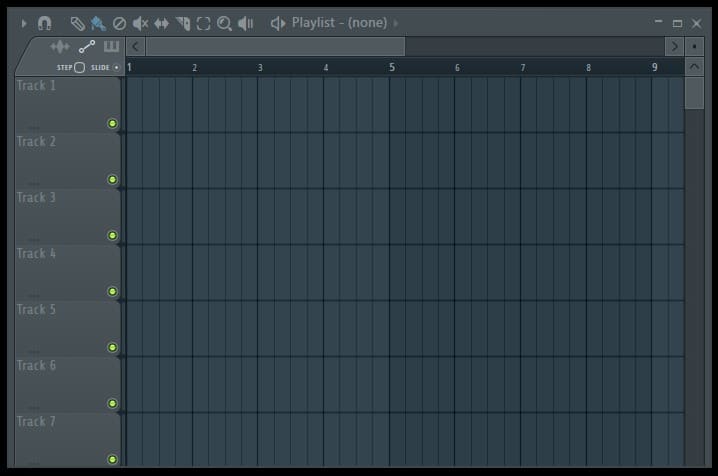
Task: Open the magnet snap settings
Action: click(44, 23)
